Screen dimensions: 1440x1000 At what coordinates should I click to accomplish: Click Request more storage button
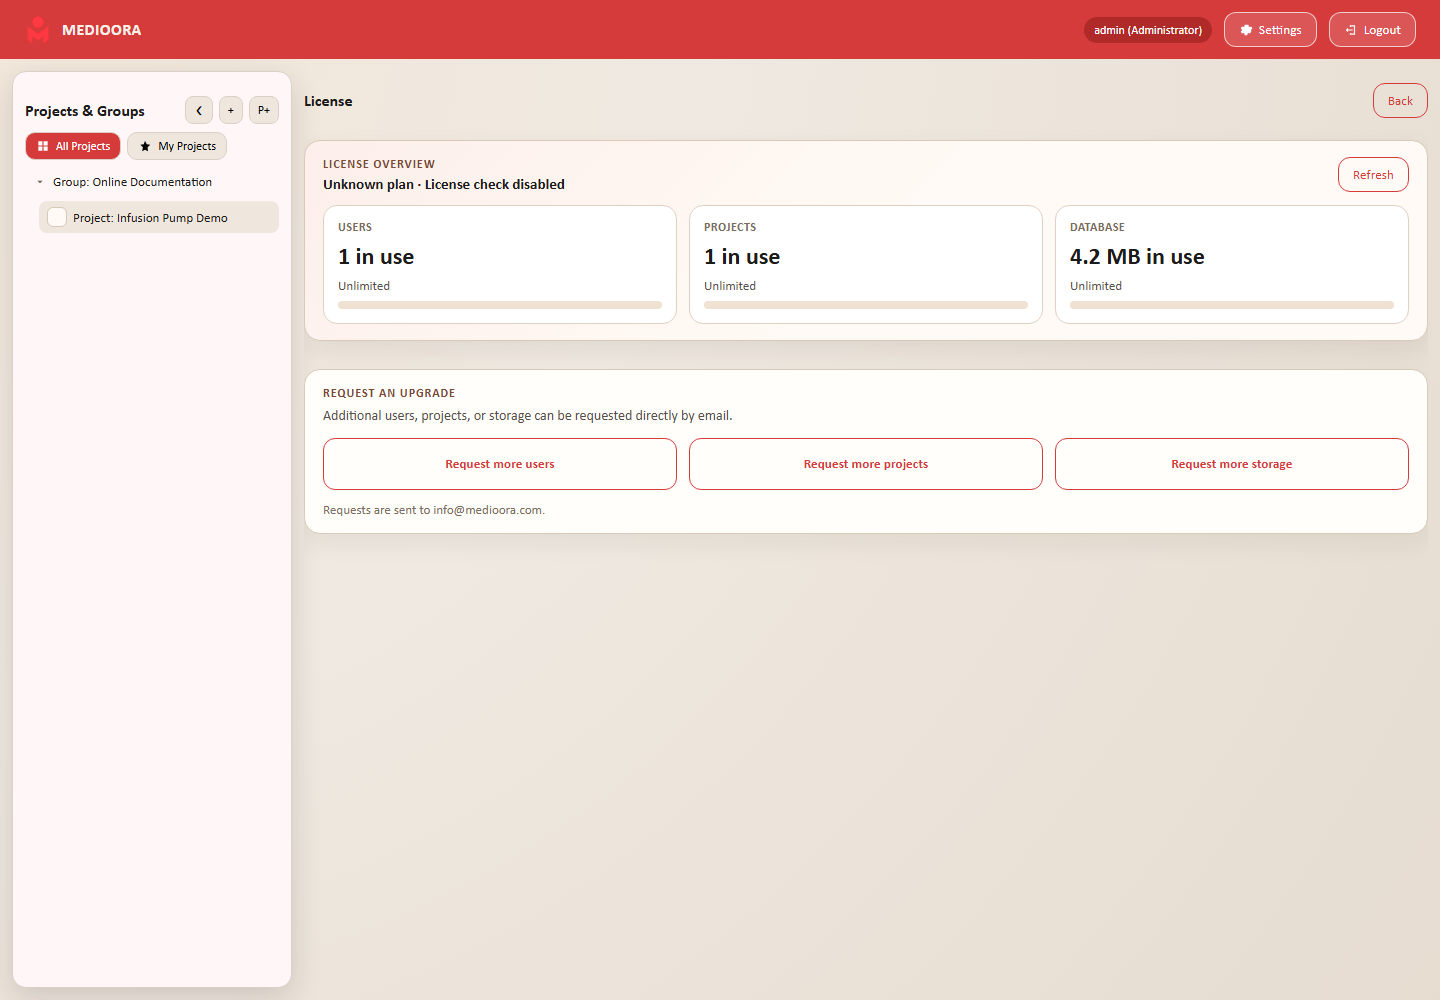coord(1232,464)
